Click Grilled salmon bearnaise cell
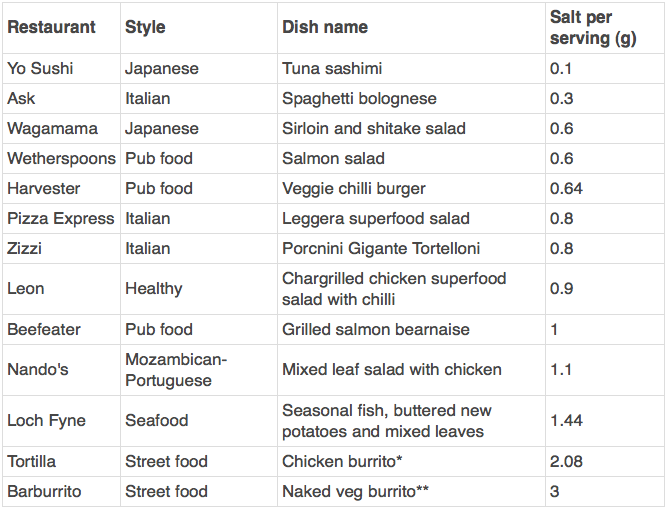The height and width of the screenshot is (510, 668). click(x=411, y=329)
